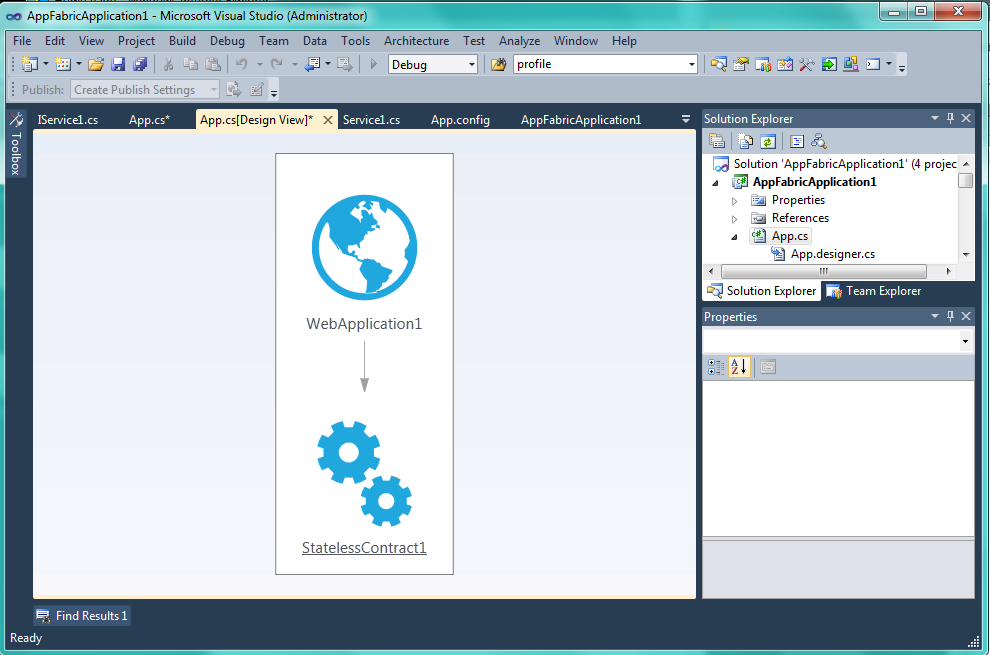Image resolution: width=990 pixels, height=655 pixels.
Task: Open the Extension Manager toolbar icon
Action: (x=851, y=64)
